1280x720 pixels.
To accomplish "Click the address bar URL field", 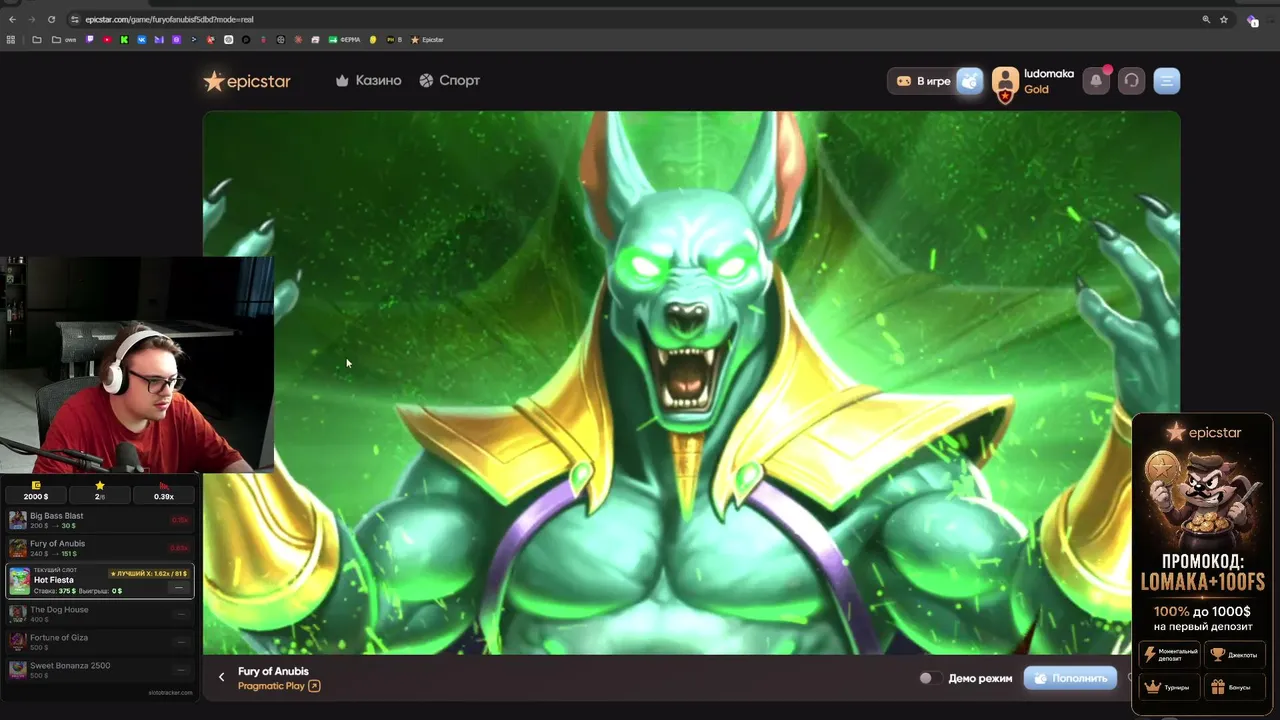I will [x=640, y=19].
